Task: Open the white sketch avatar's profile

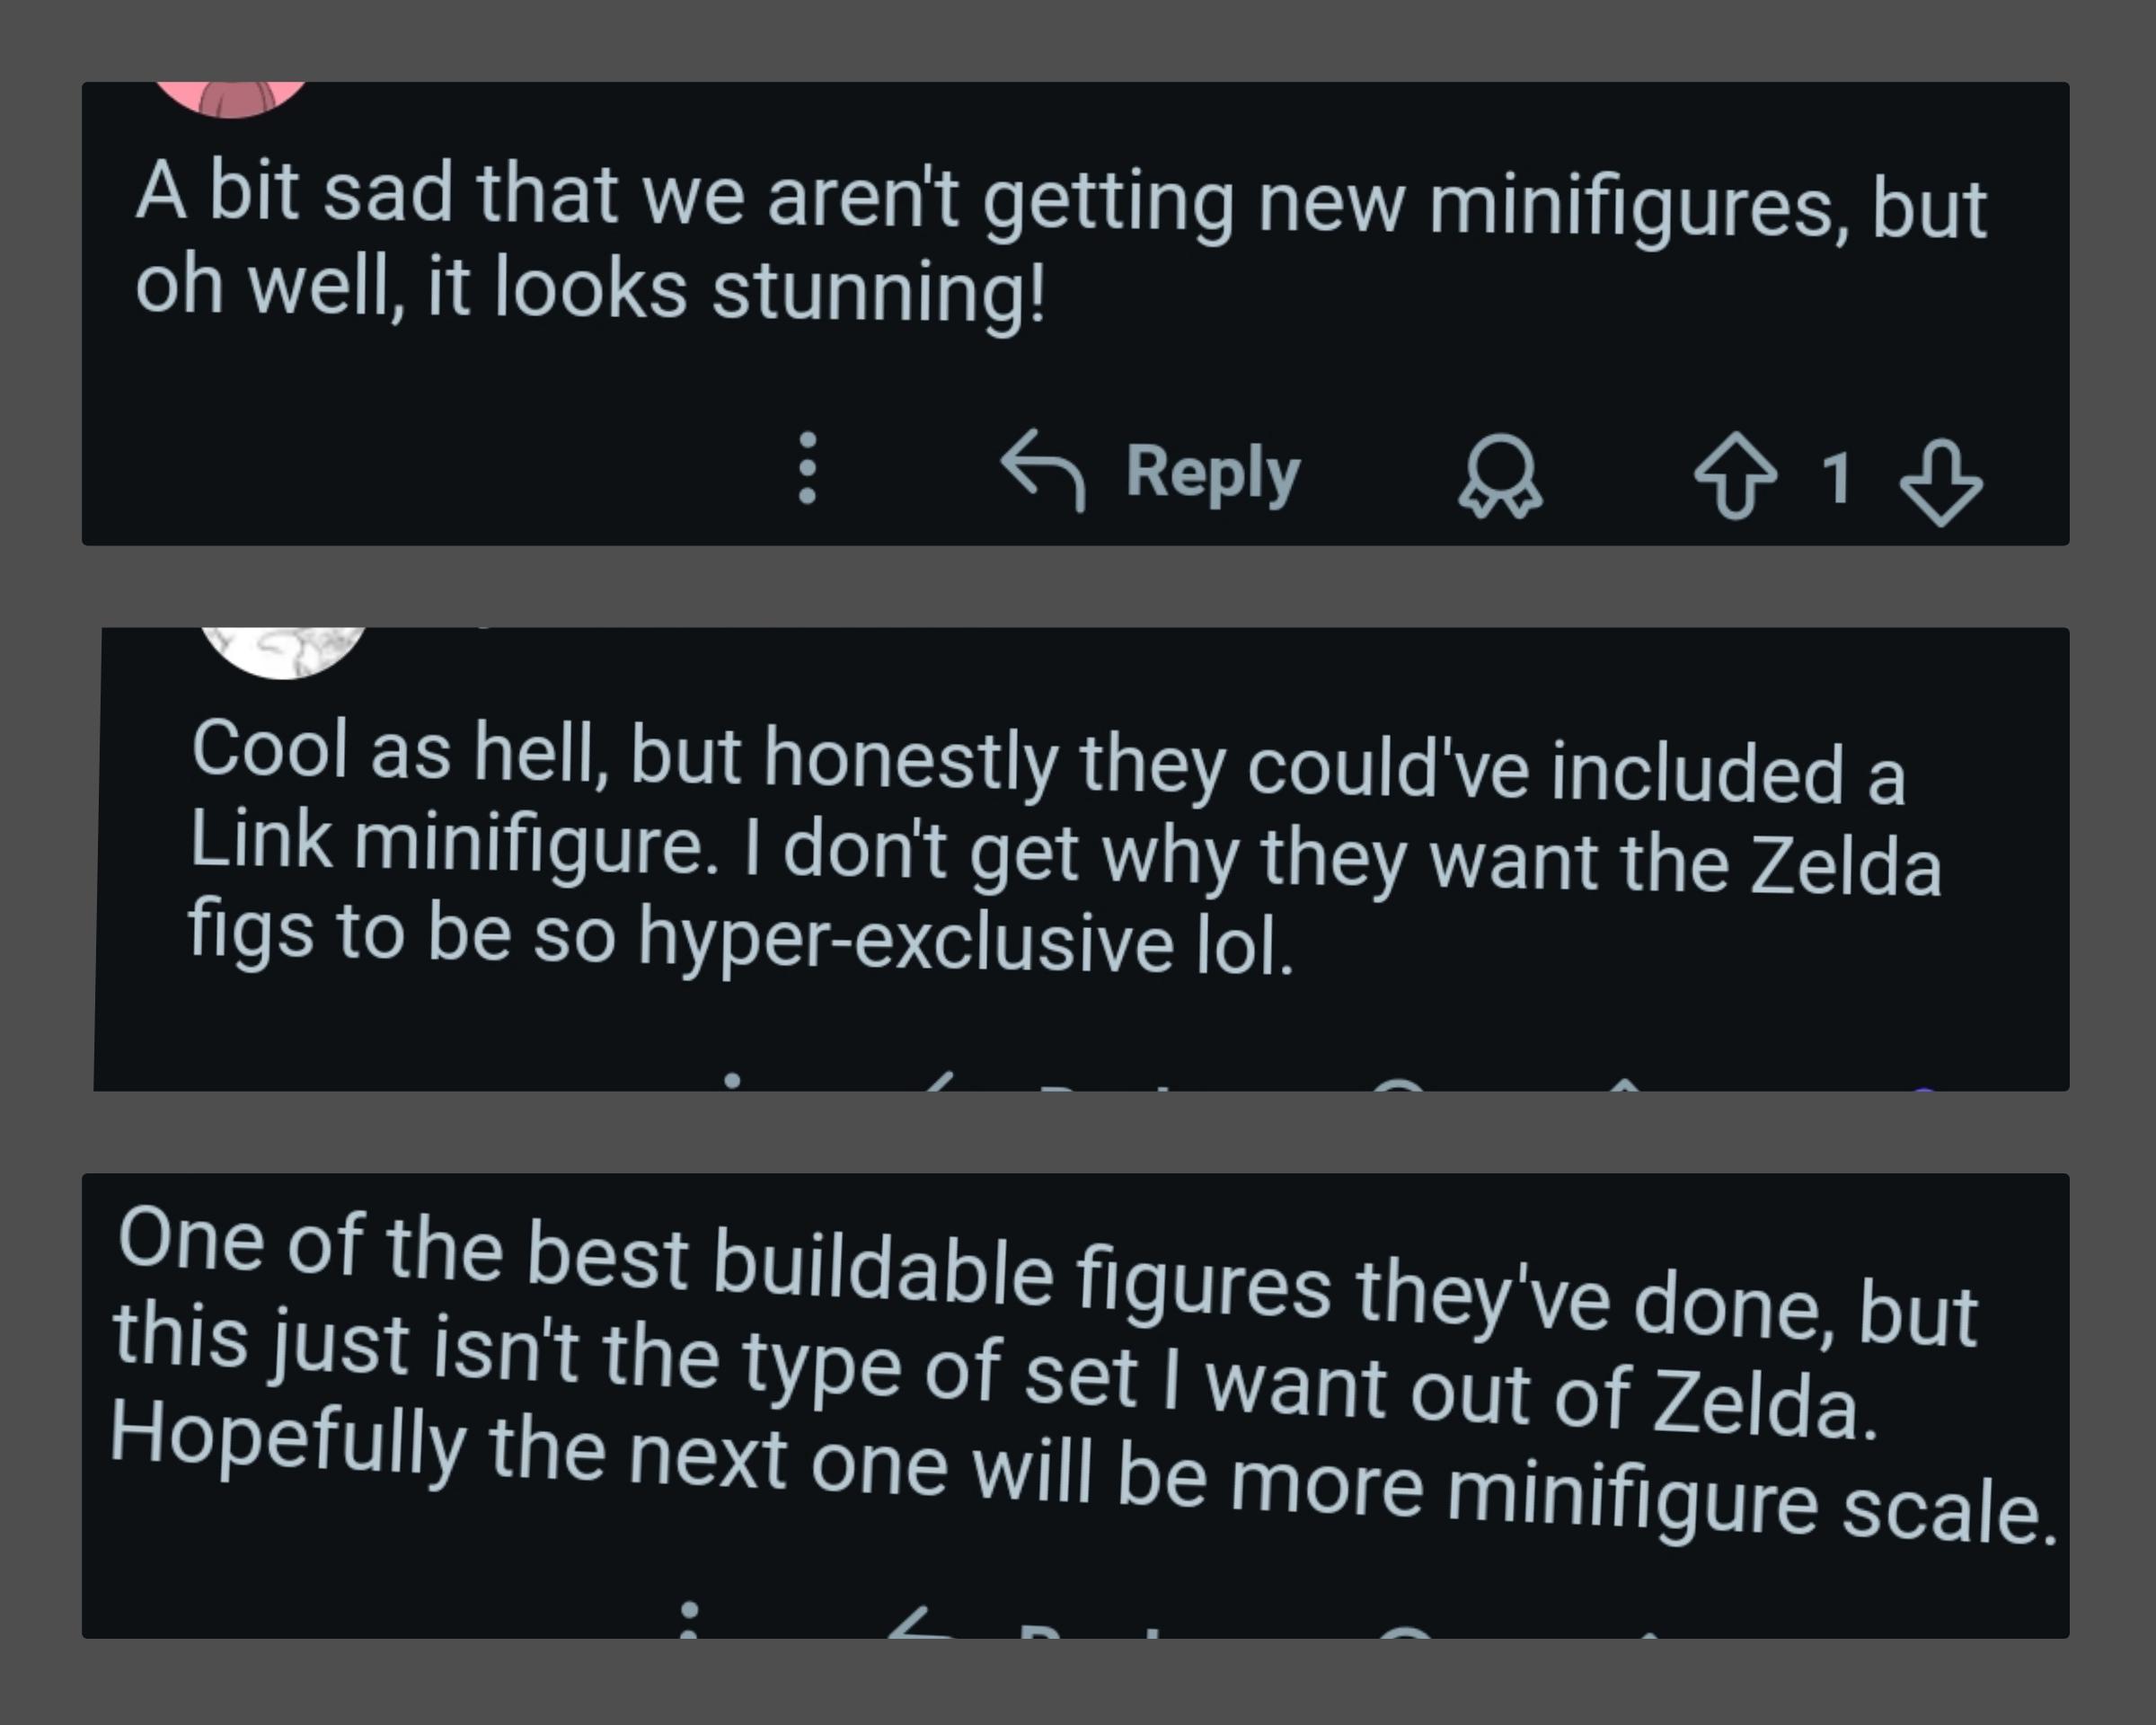Action: pos(283,653)
